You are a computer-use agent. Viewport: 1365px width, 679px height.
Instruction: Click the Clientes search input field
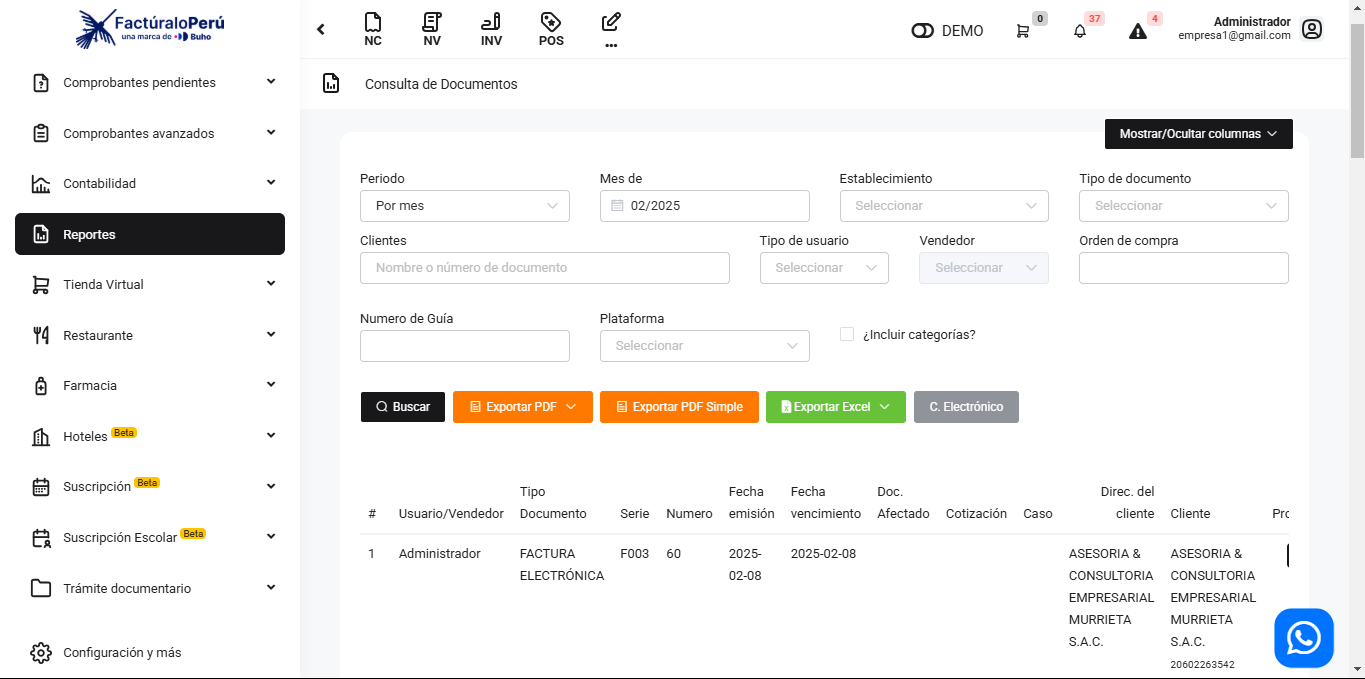click(x=544, y=268)
